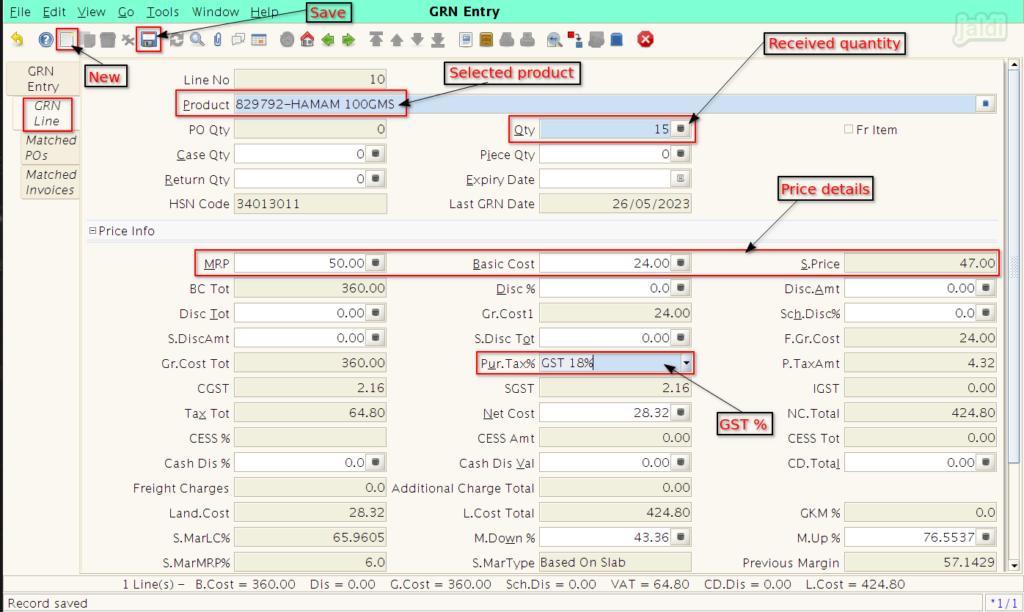Jump to first record arrow
This screenshot has width=1024, height=612.
376,40
